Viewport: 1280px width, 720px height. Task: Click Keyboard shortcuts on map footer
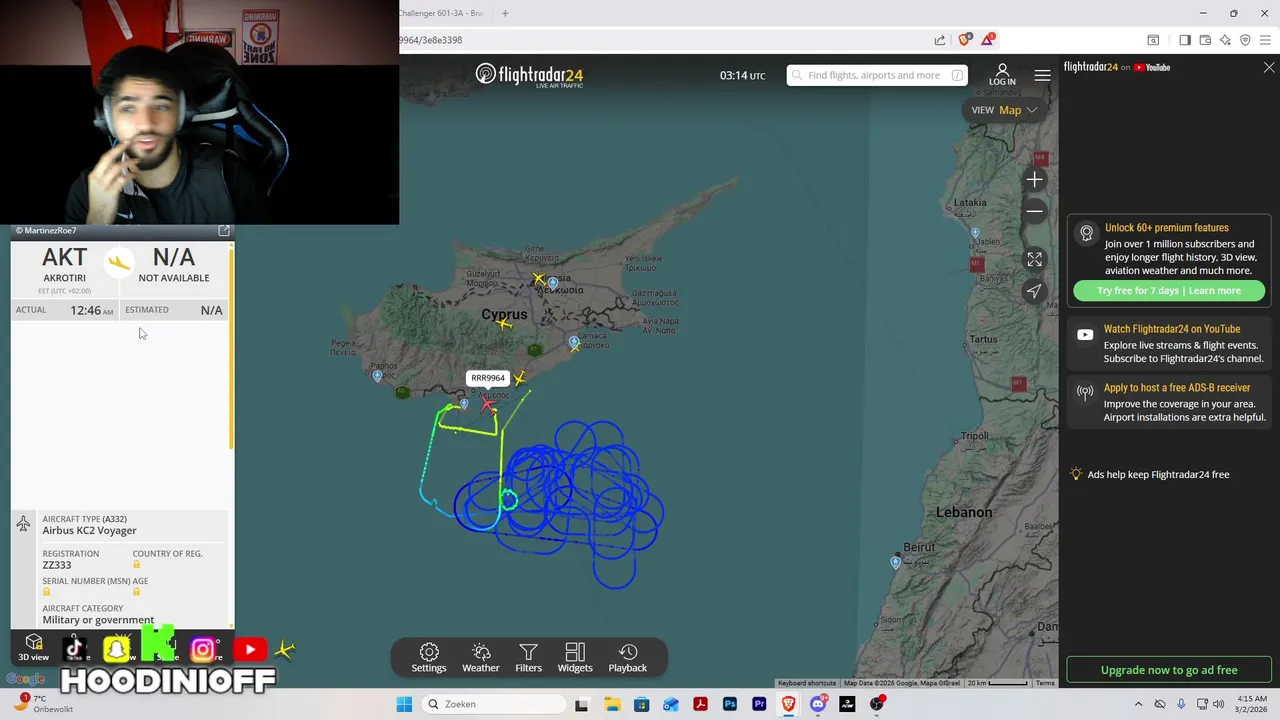coord(807,683)
